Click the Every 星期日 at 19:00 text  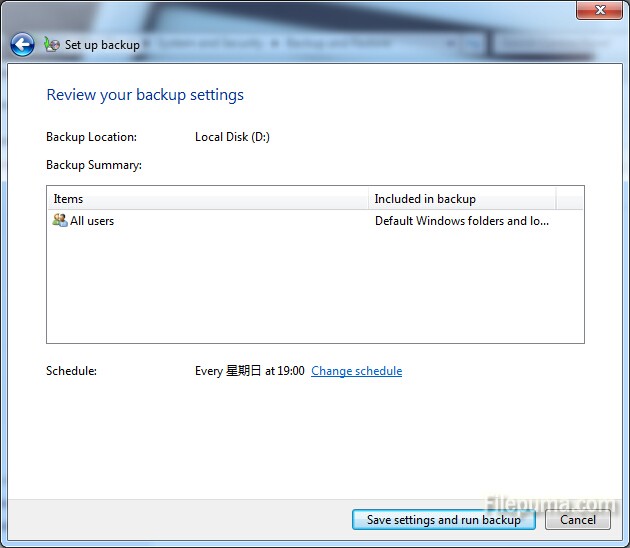tap(250, 370)
